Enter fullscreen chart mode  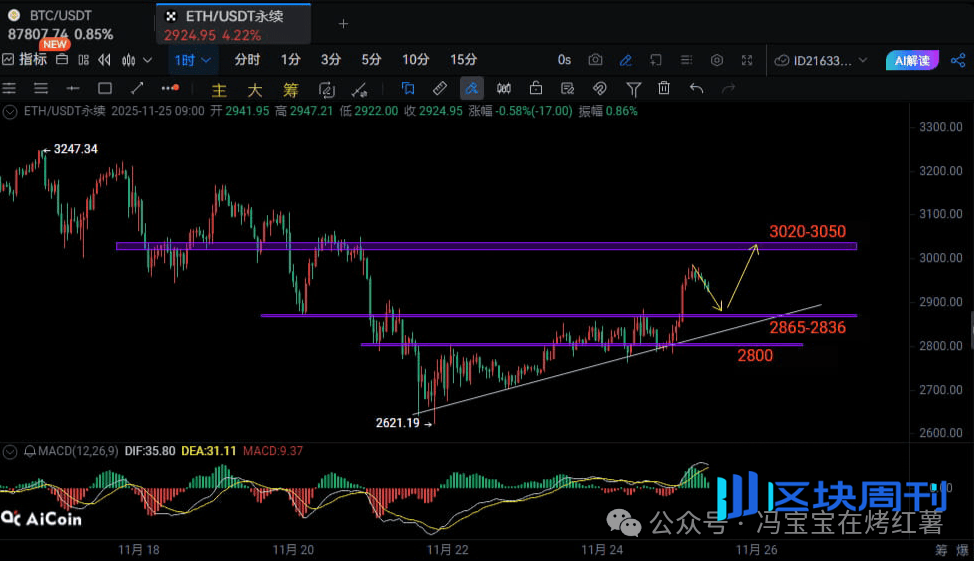(746, 60)
